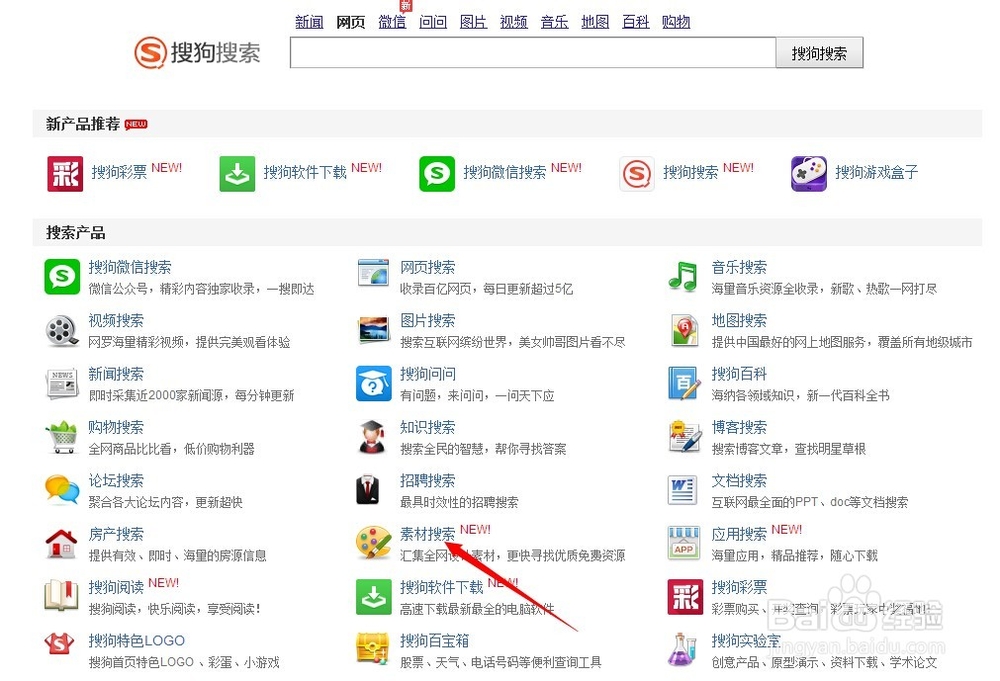
Task: Select the 网页 tab above search box
Action: coord(351,22)
